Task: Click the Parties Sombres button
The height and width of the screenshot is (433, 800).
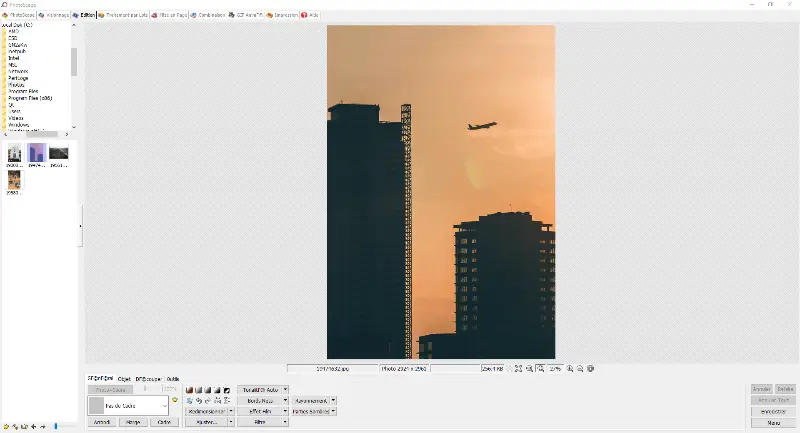Action: 311,411
